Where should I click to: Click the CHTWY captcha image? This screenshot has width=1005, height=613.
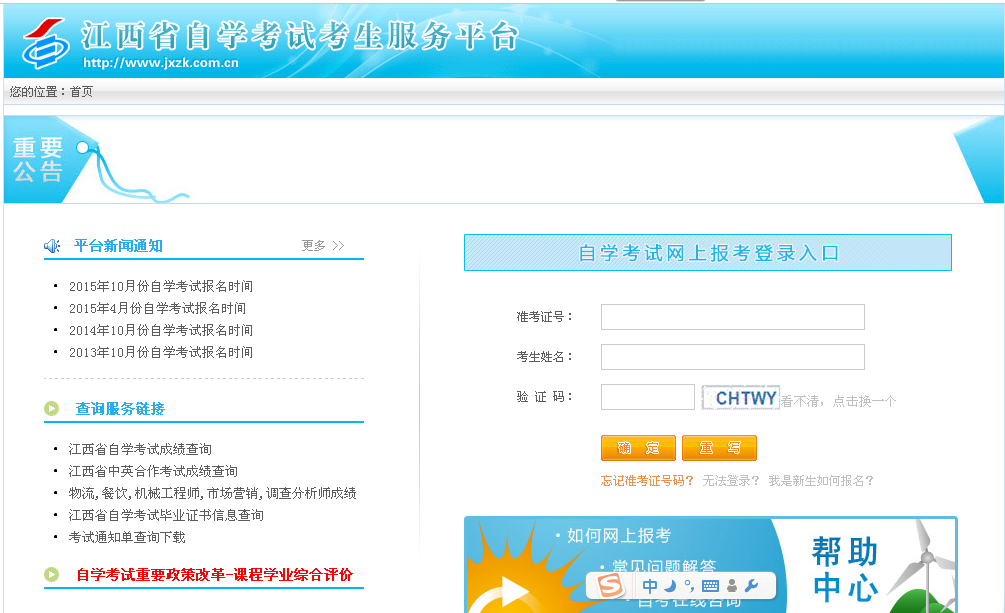click(x=740, y=398)
